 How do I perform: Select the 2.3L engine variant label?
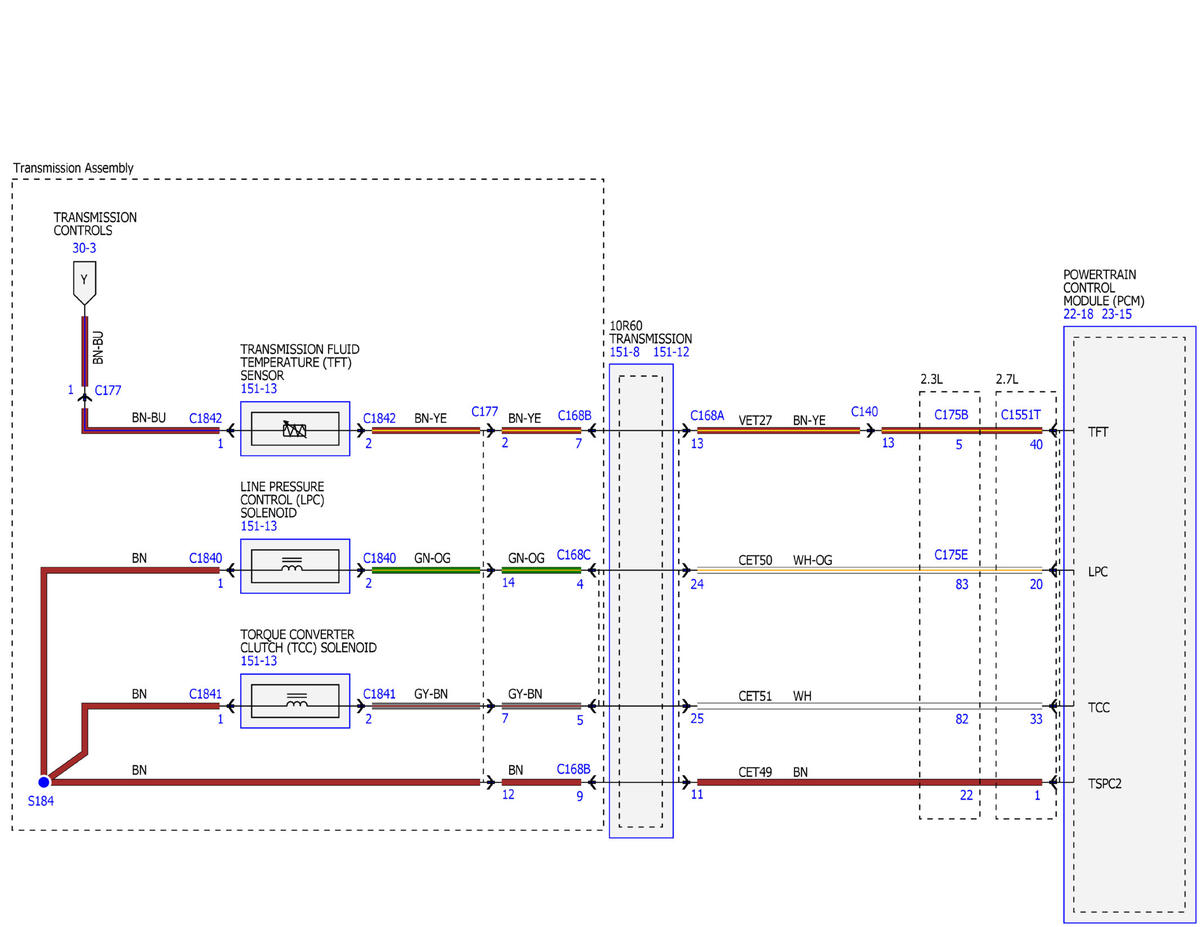(932, 380)
